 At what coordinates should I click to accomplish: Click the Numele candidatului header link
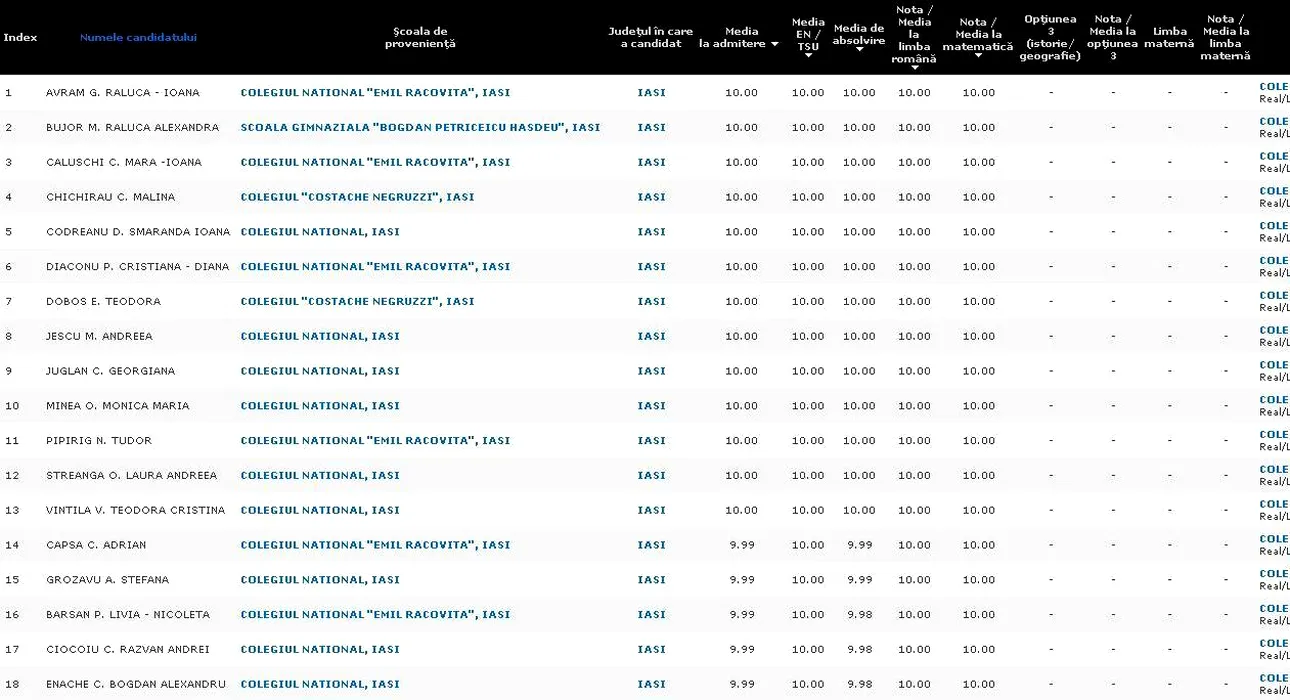[138, 37]
